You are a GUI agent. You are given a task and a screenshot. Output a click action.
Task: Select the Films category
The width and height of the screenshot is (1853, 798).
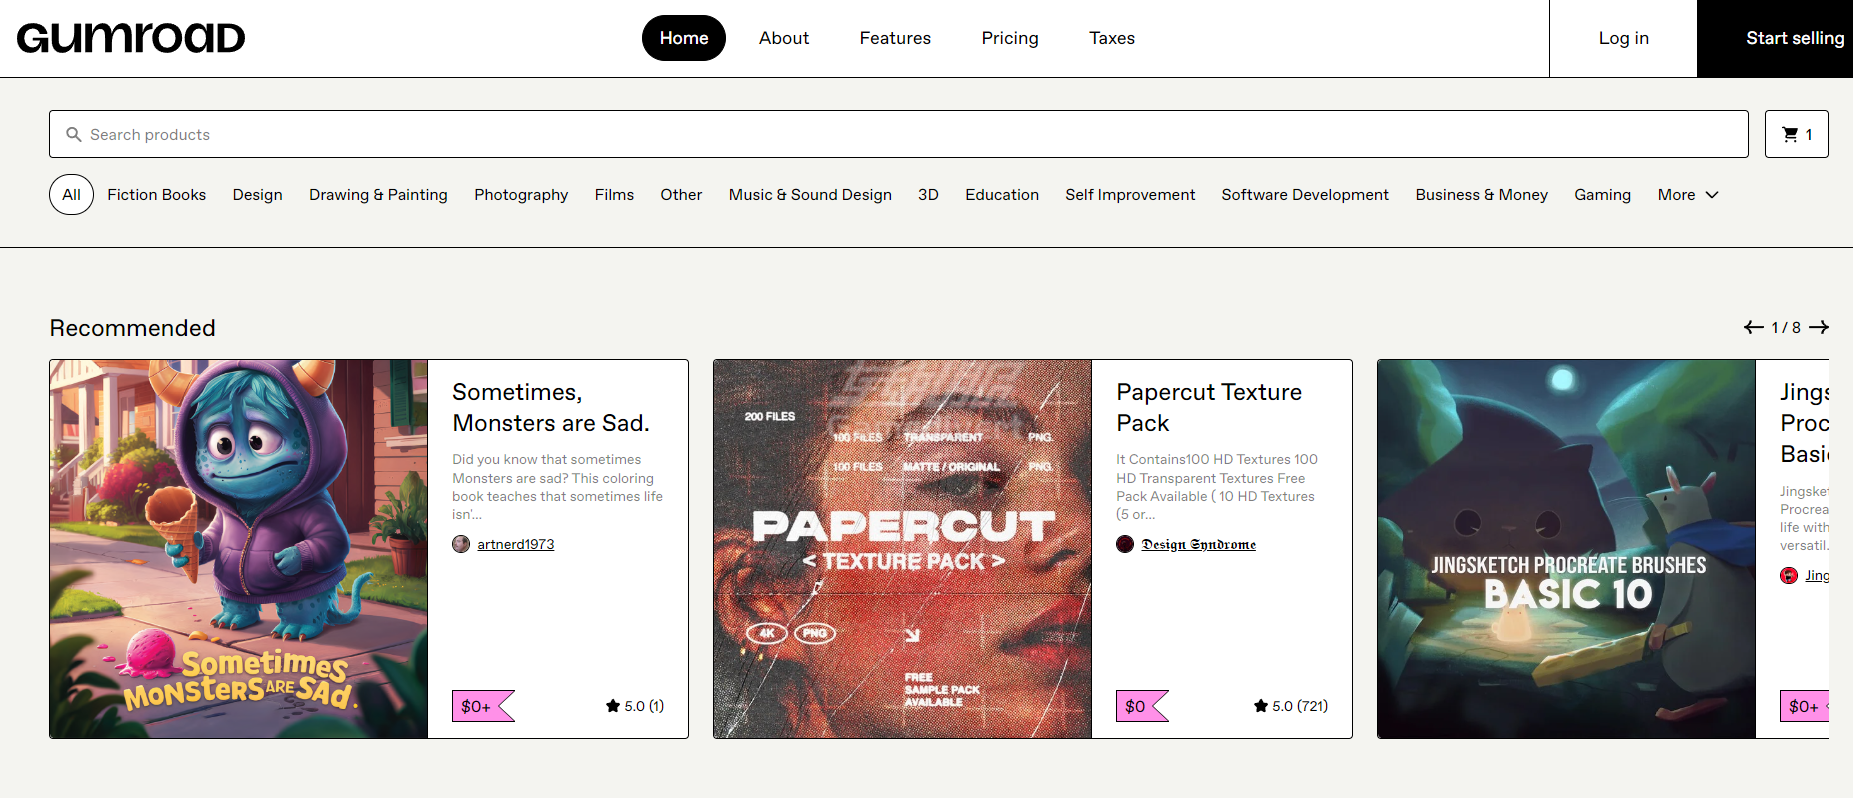(614, 195)
